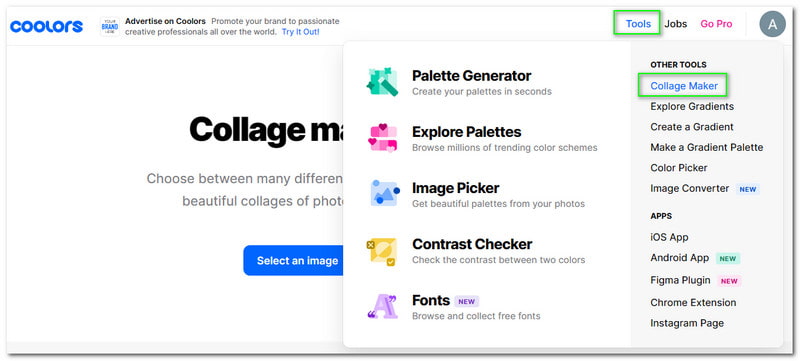Open the Tools menu
This screenshot has height=361, width=800.
click(x=638, y=24)
